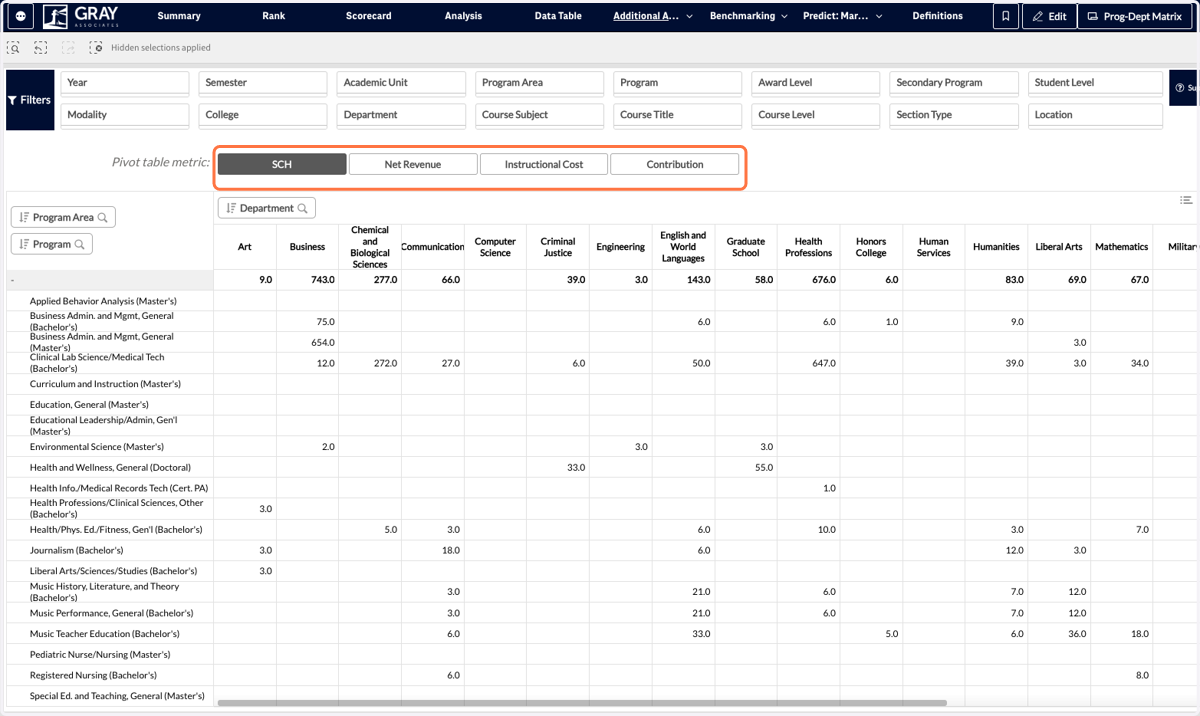Open the Program Area filter
This screenshot has width=1200, height=716.
coord(539,83)
